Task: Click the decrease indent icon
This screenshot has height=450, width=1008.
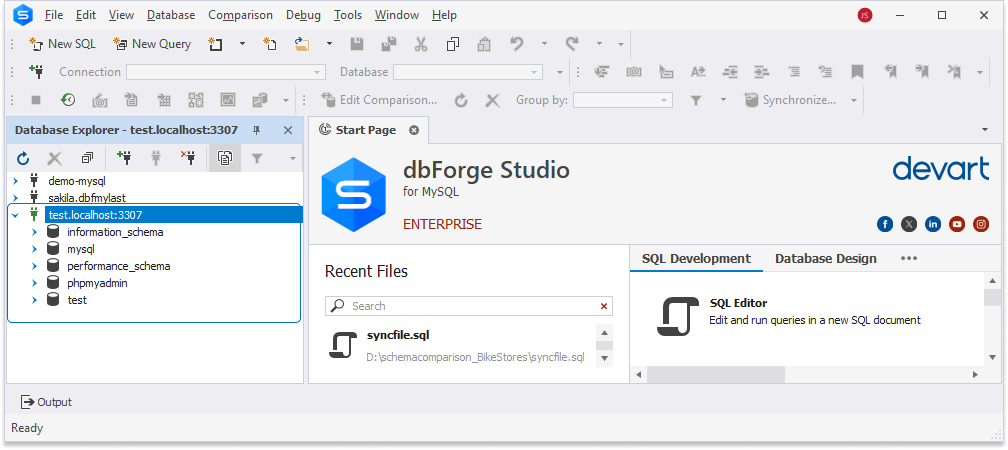Action: pos(730,72)
